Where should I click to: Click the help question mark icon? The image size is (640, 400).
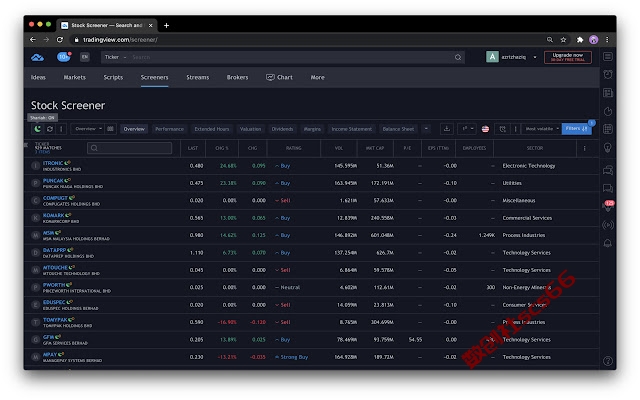(608, 361)
